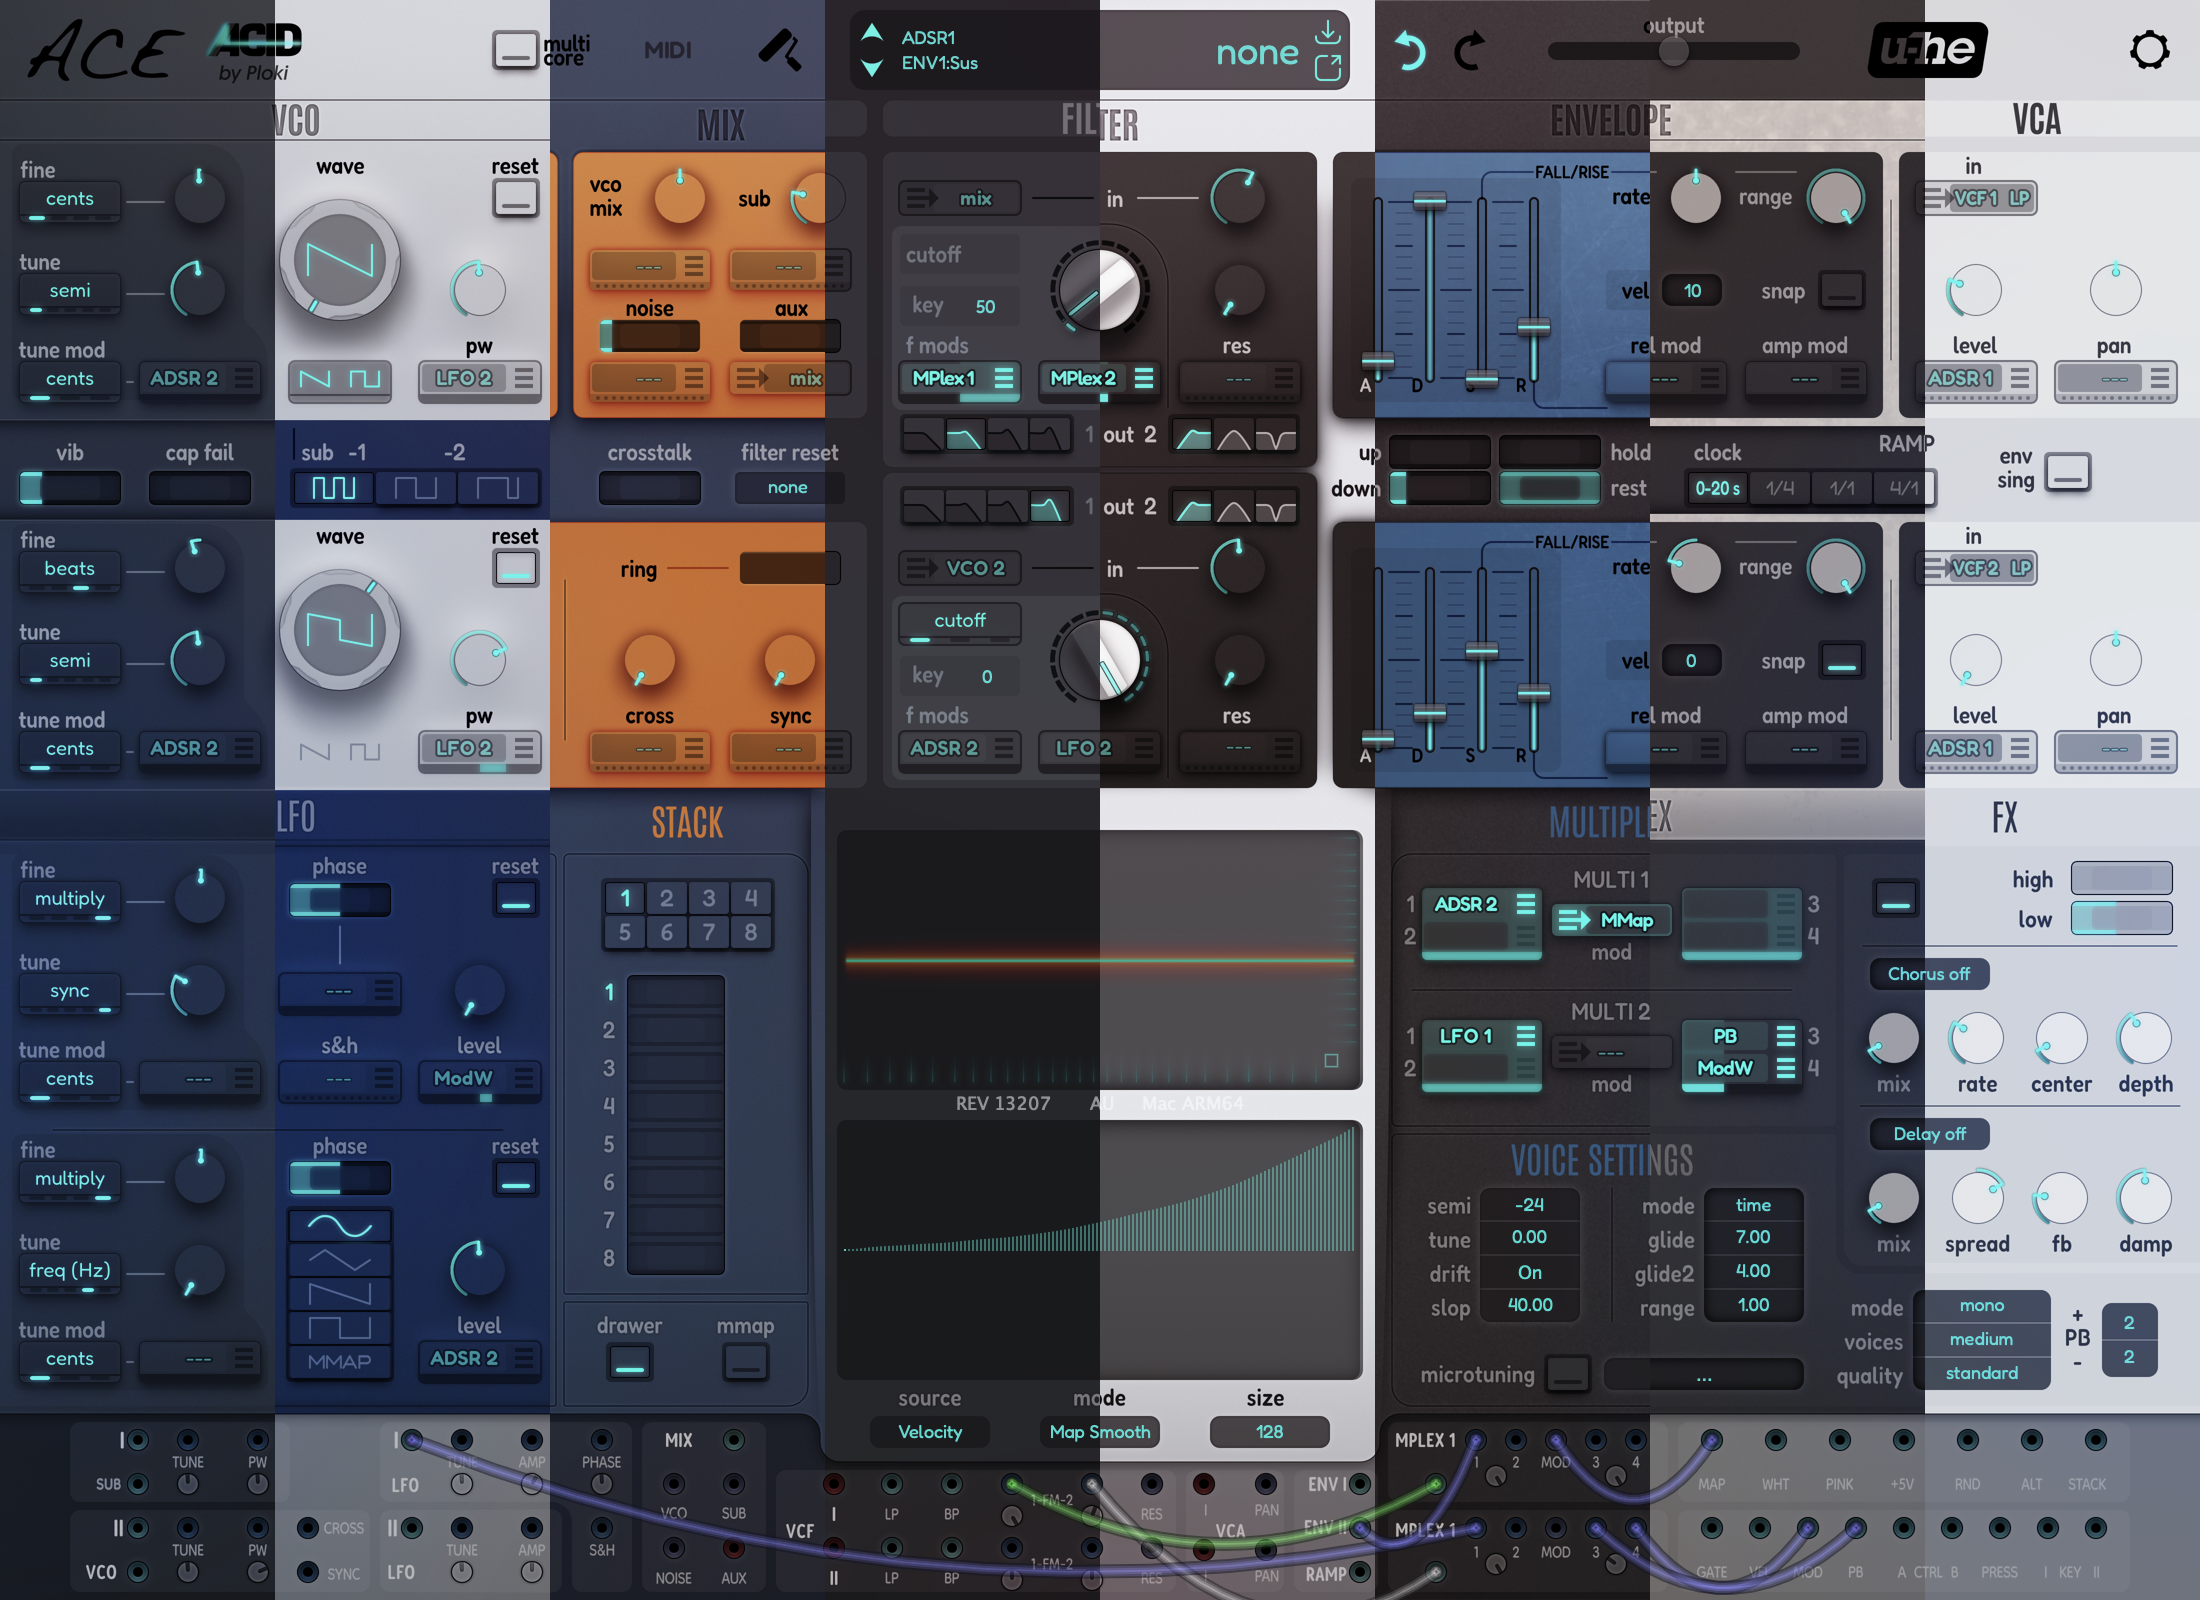This screenshot has width=2200, height=1600.
Task: Select stack voice tab 2
Action: [666, 898]
